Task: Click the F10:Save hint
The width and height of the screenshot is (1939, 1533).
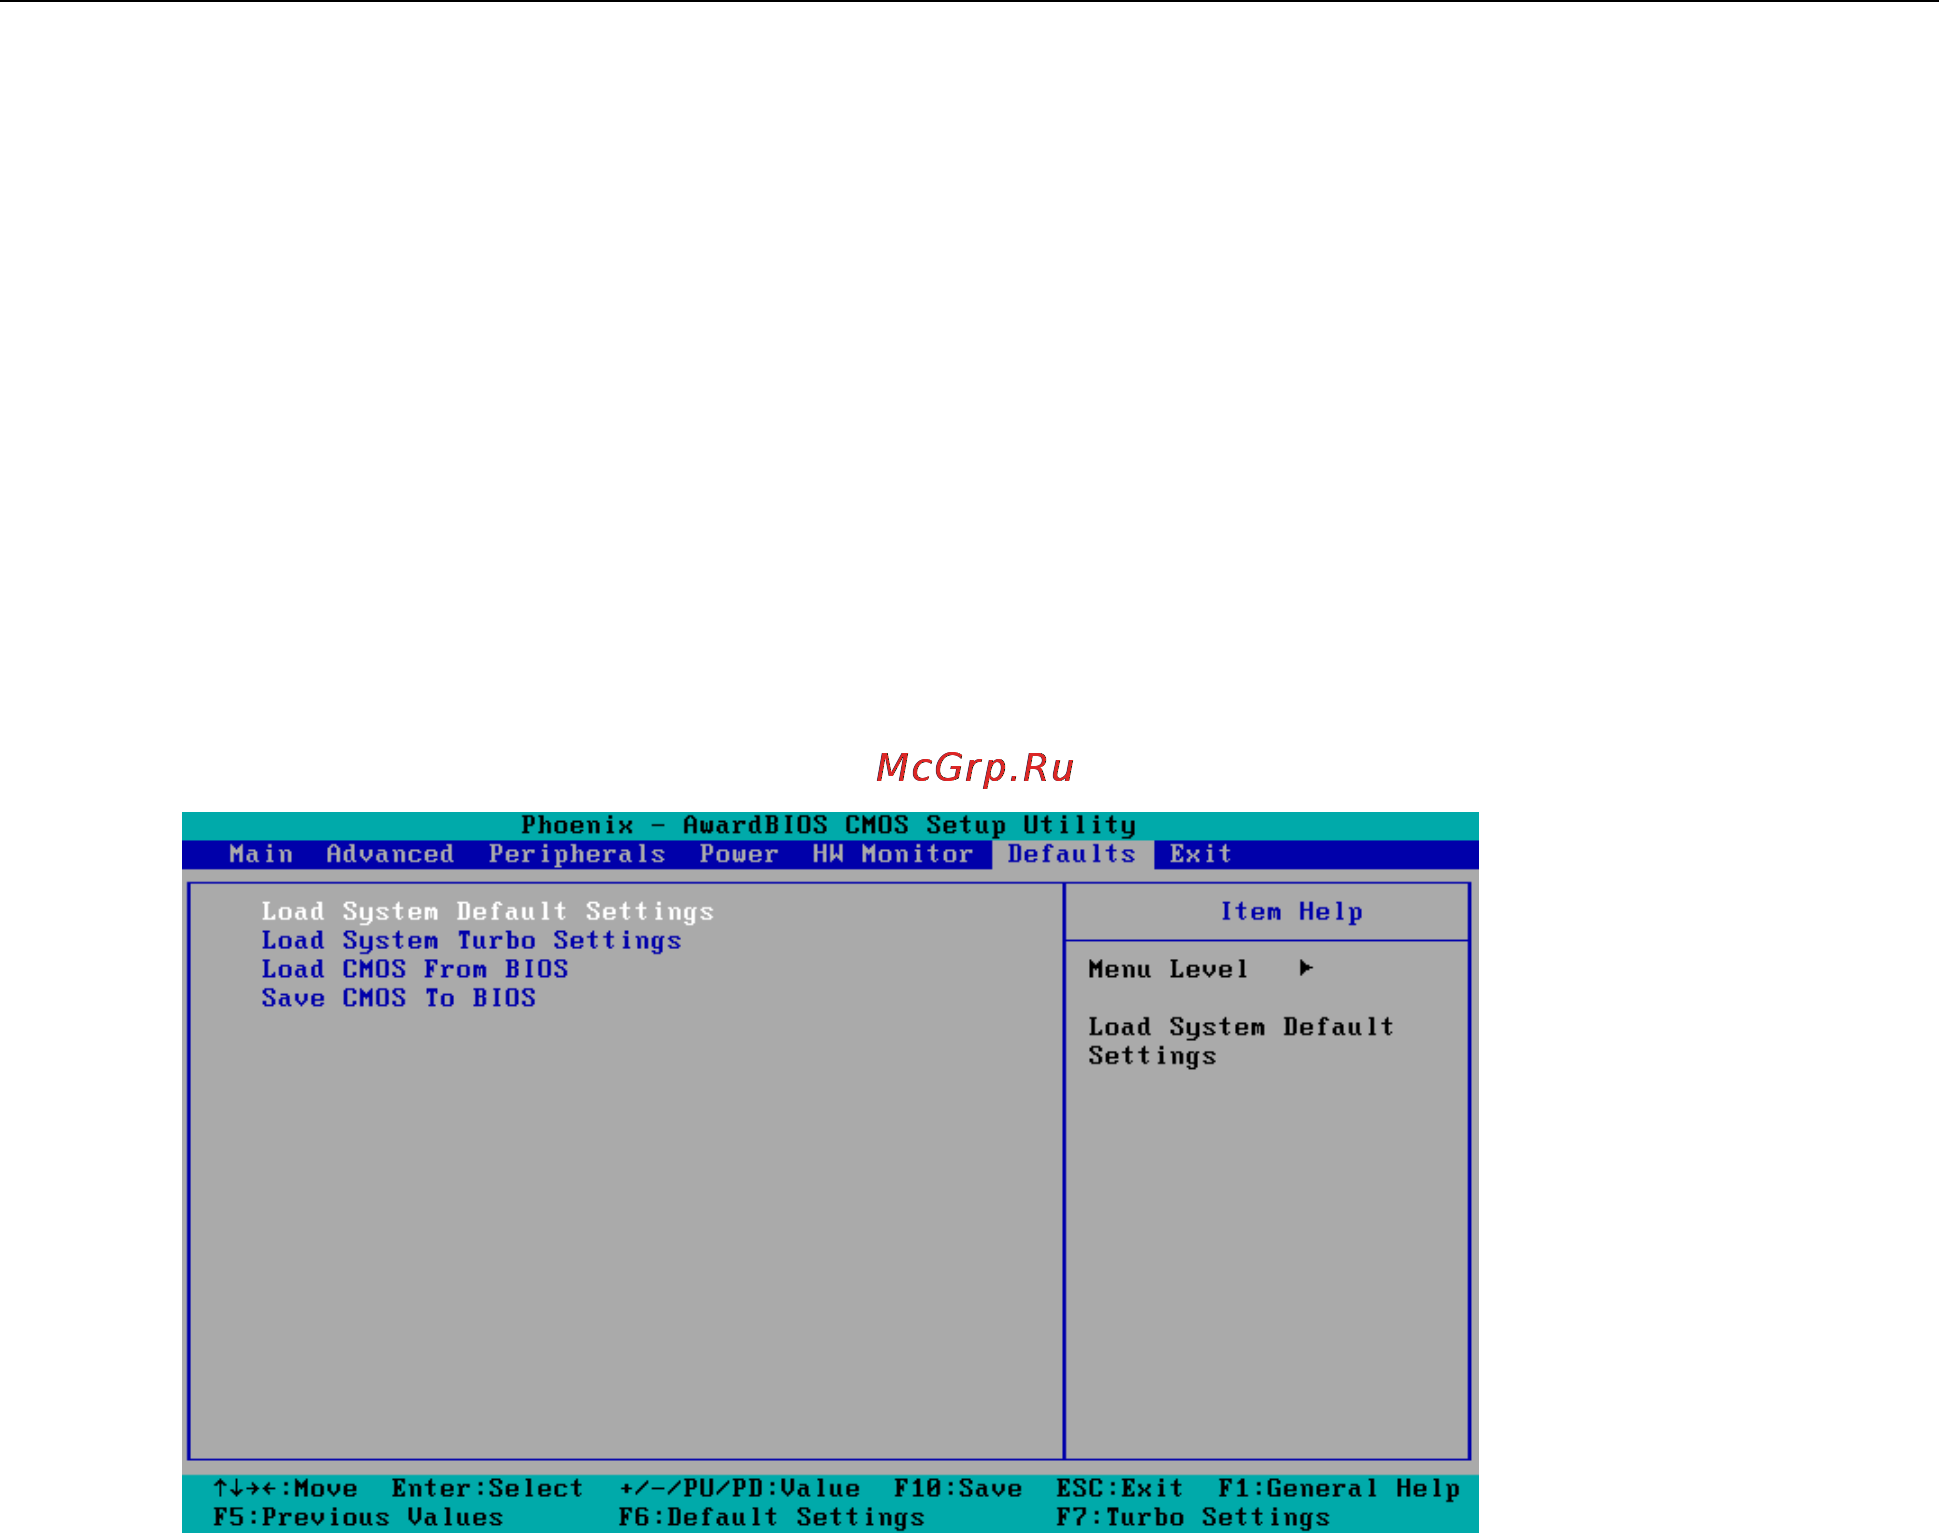Action: tap(958, 1489)
